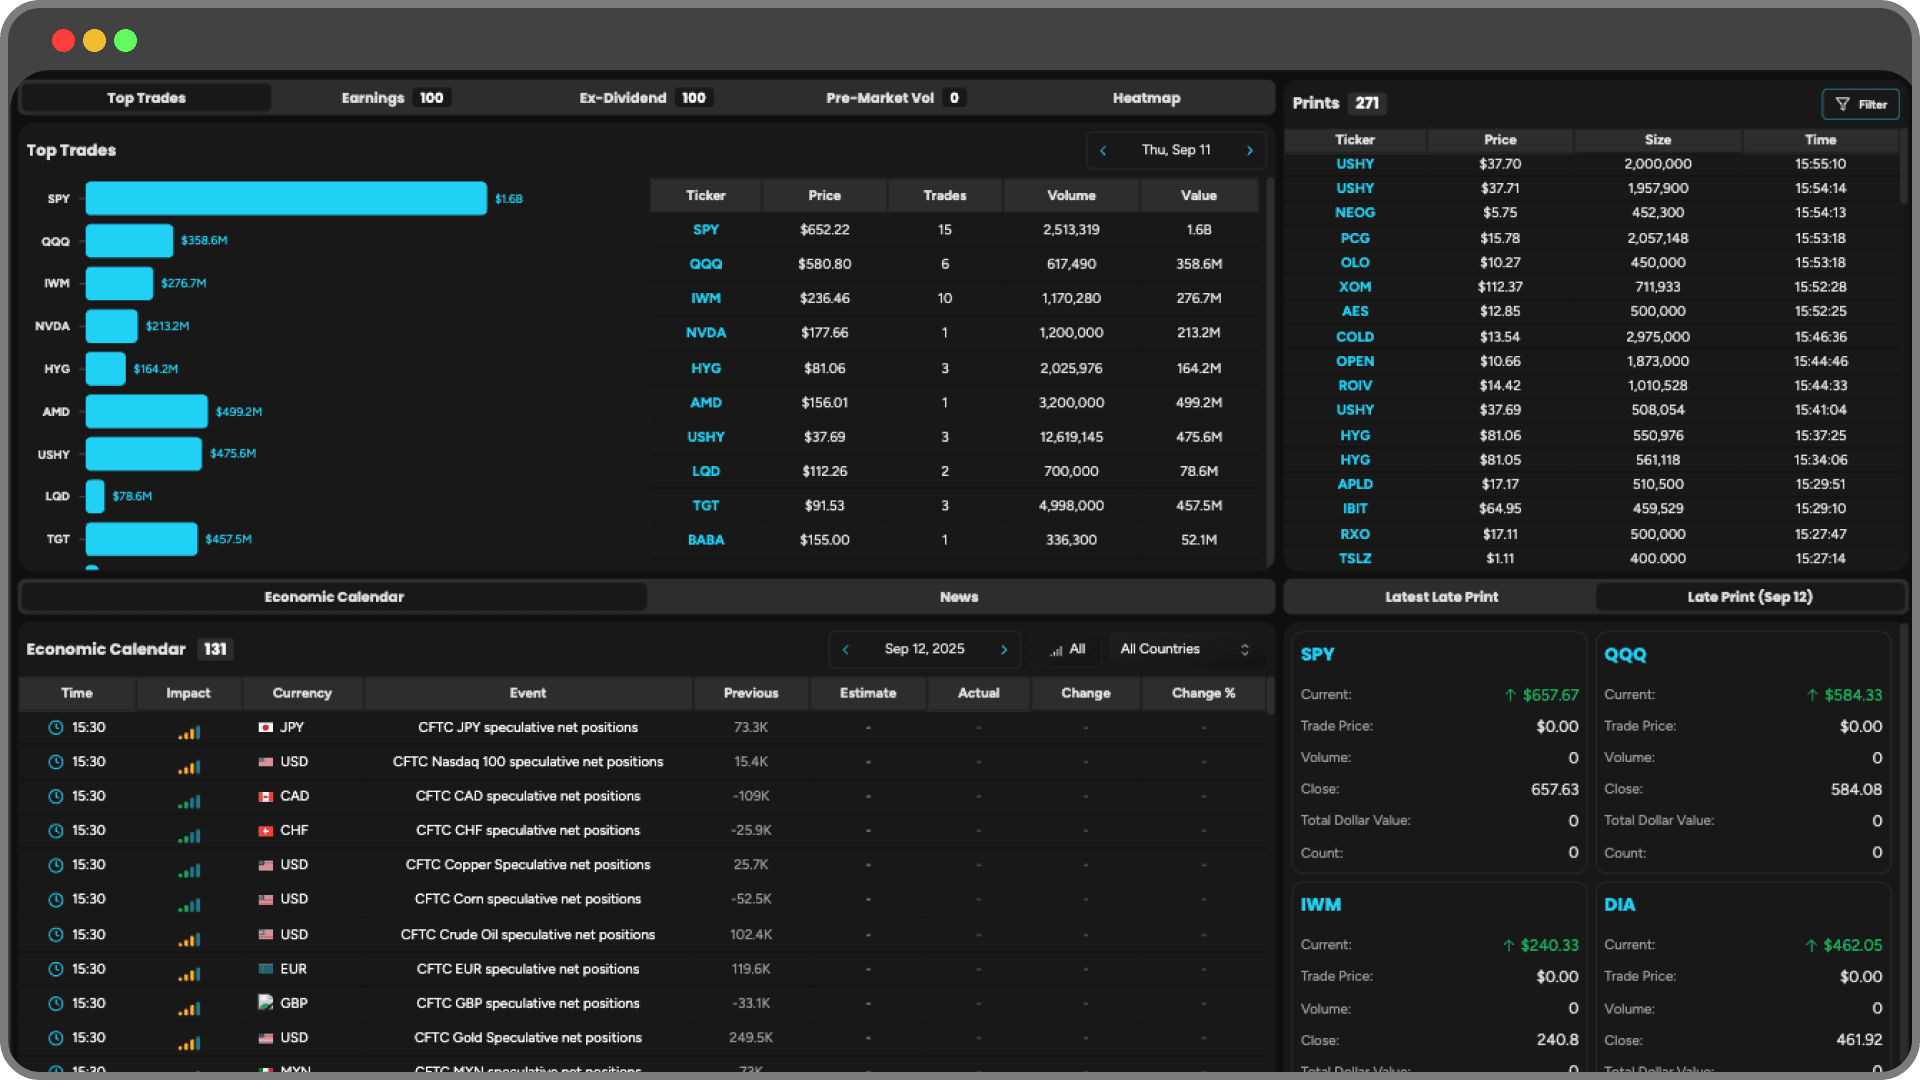Switch to the Pre-Market Vol tab
Image resolution: width=1920 pixels, height=1080 pixels.
click(894, 98)
